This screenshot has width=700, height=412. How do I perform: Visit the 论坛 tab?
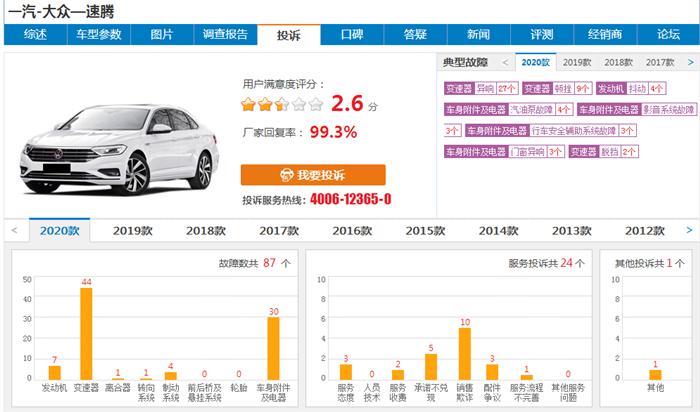(x=668, y=34)
